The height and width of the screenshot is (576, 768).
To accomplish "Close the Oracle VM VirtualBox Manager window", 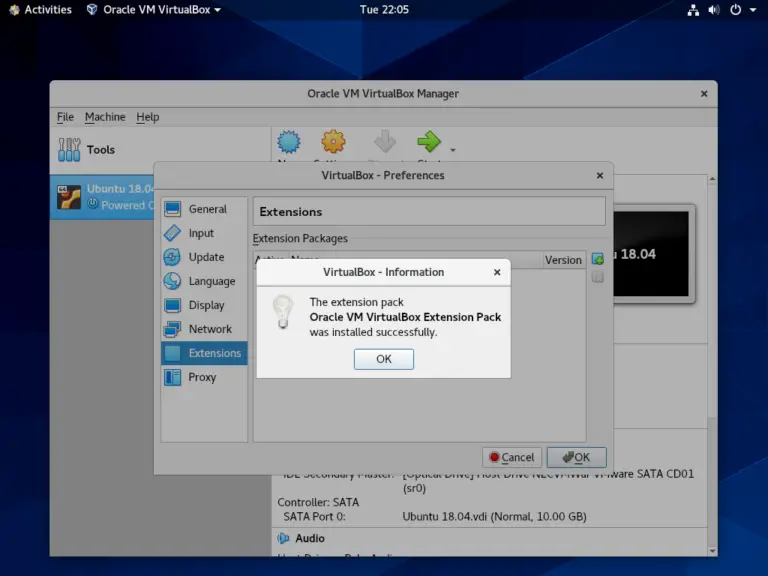I will (x=704, y=94).
